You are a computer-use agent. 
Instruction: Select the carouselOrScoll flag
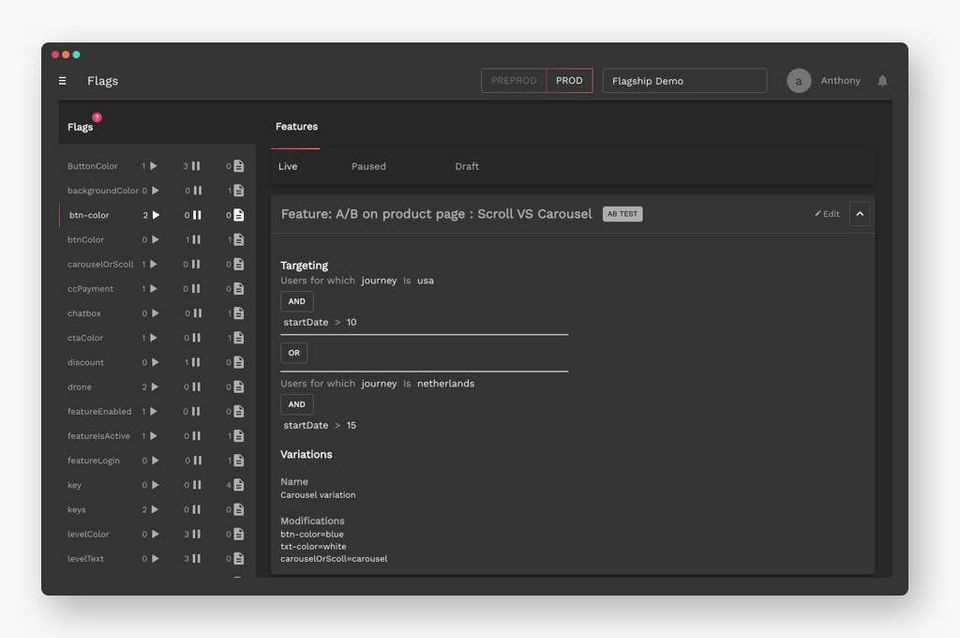100,264
